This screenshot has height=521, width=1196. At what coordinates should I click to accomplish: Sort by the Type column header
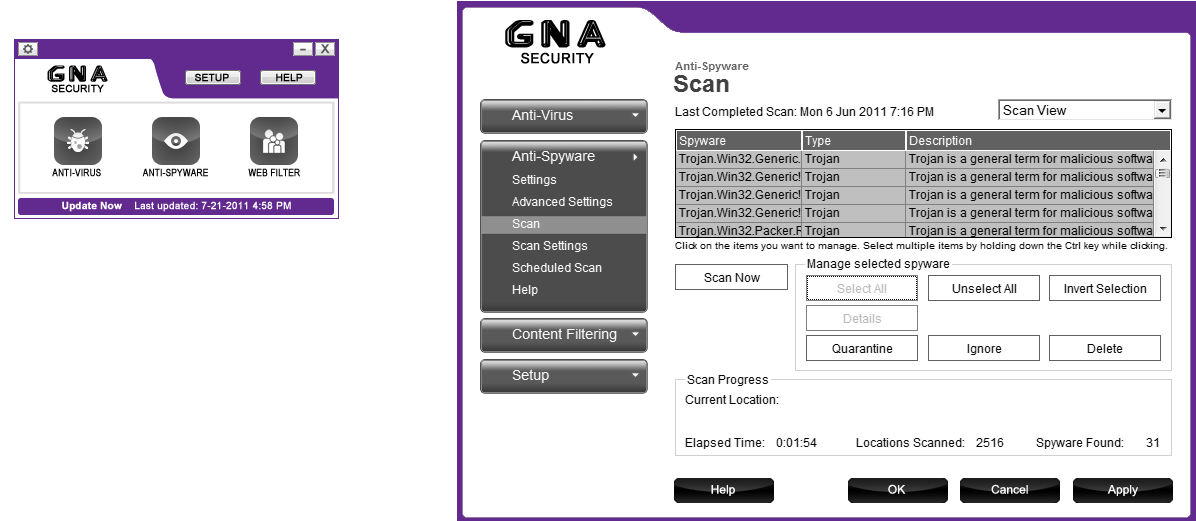(854, 141)
